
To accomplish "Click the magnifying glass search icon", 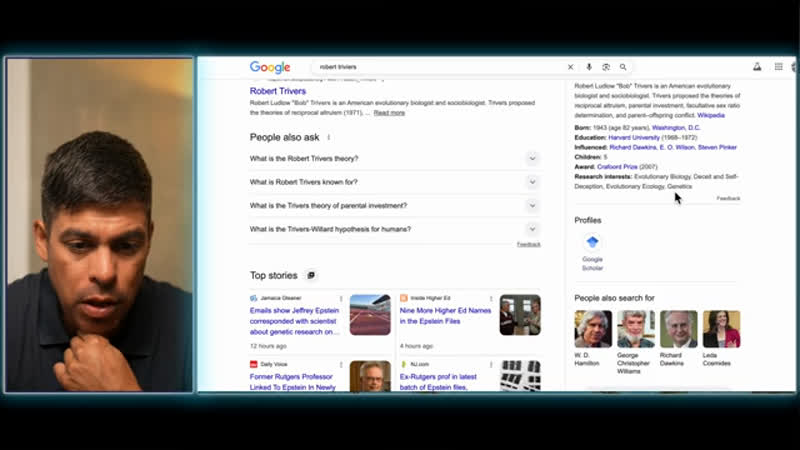I will point(623,67).
